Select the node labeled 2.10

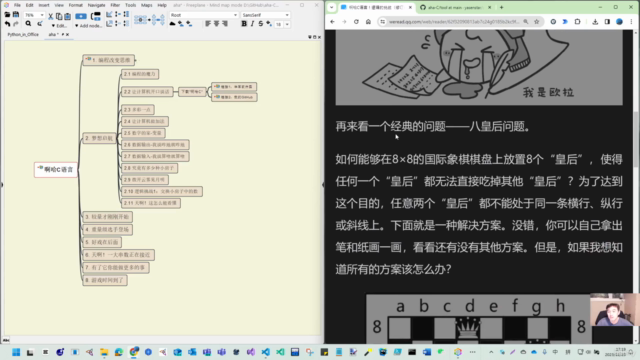162,191
